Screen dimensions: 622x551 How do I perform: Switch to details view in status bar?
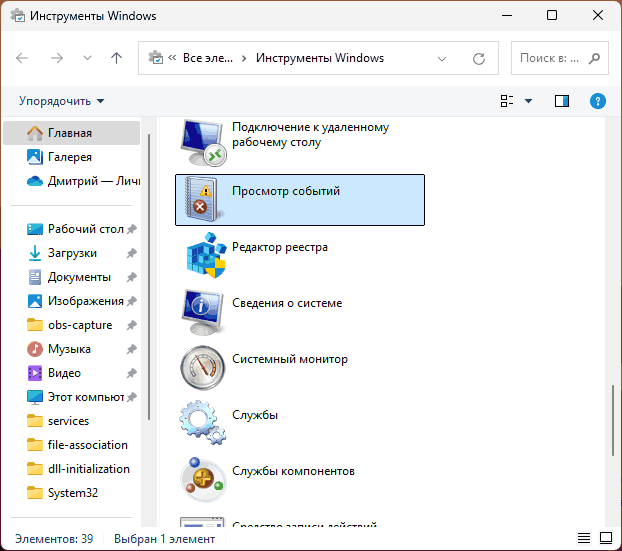click(x=584, y=538)
